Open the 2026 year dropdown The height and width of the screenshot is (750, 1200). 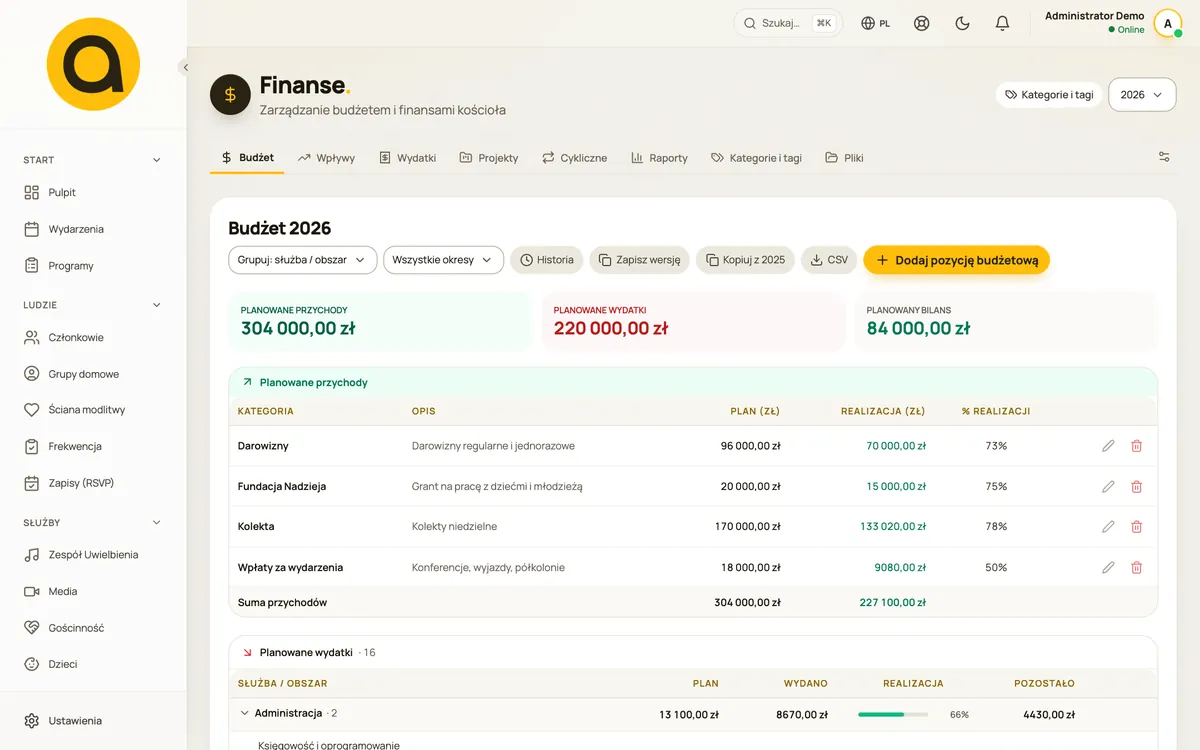tap(1142, 95)
